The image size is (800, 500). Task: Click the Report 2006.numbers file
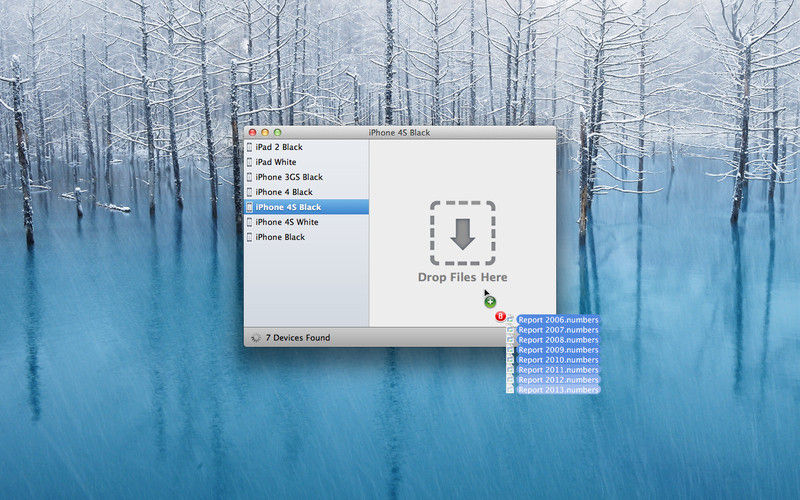click(x=558, y=320)
